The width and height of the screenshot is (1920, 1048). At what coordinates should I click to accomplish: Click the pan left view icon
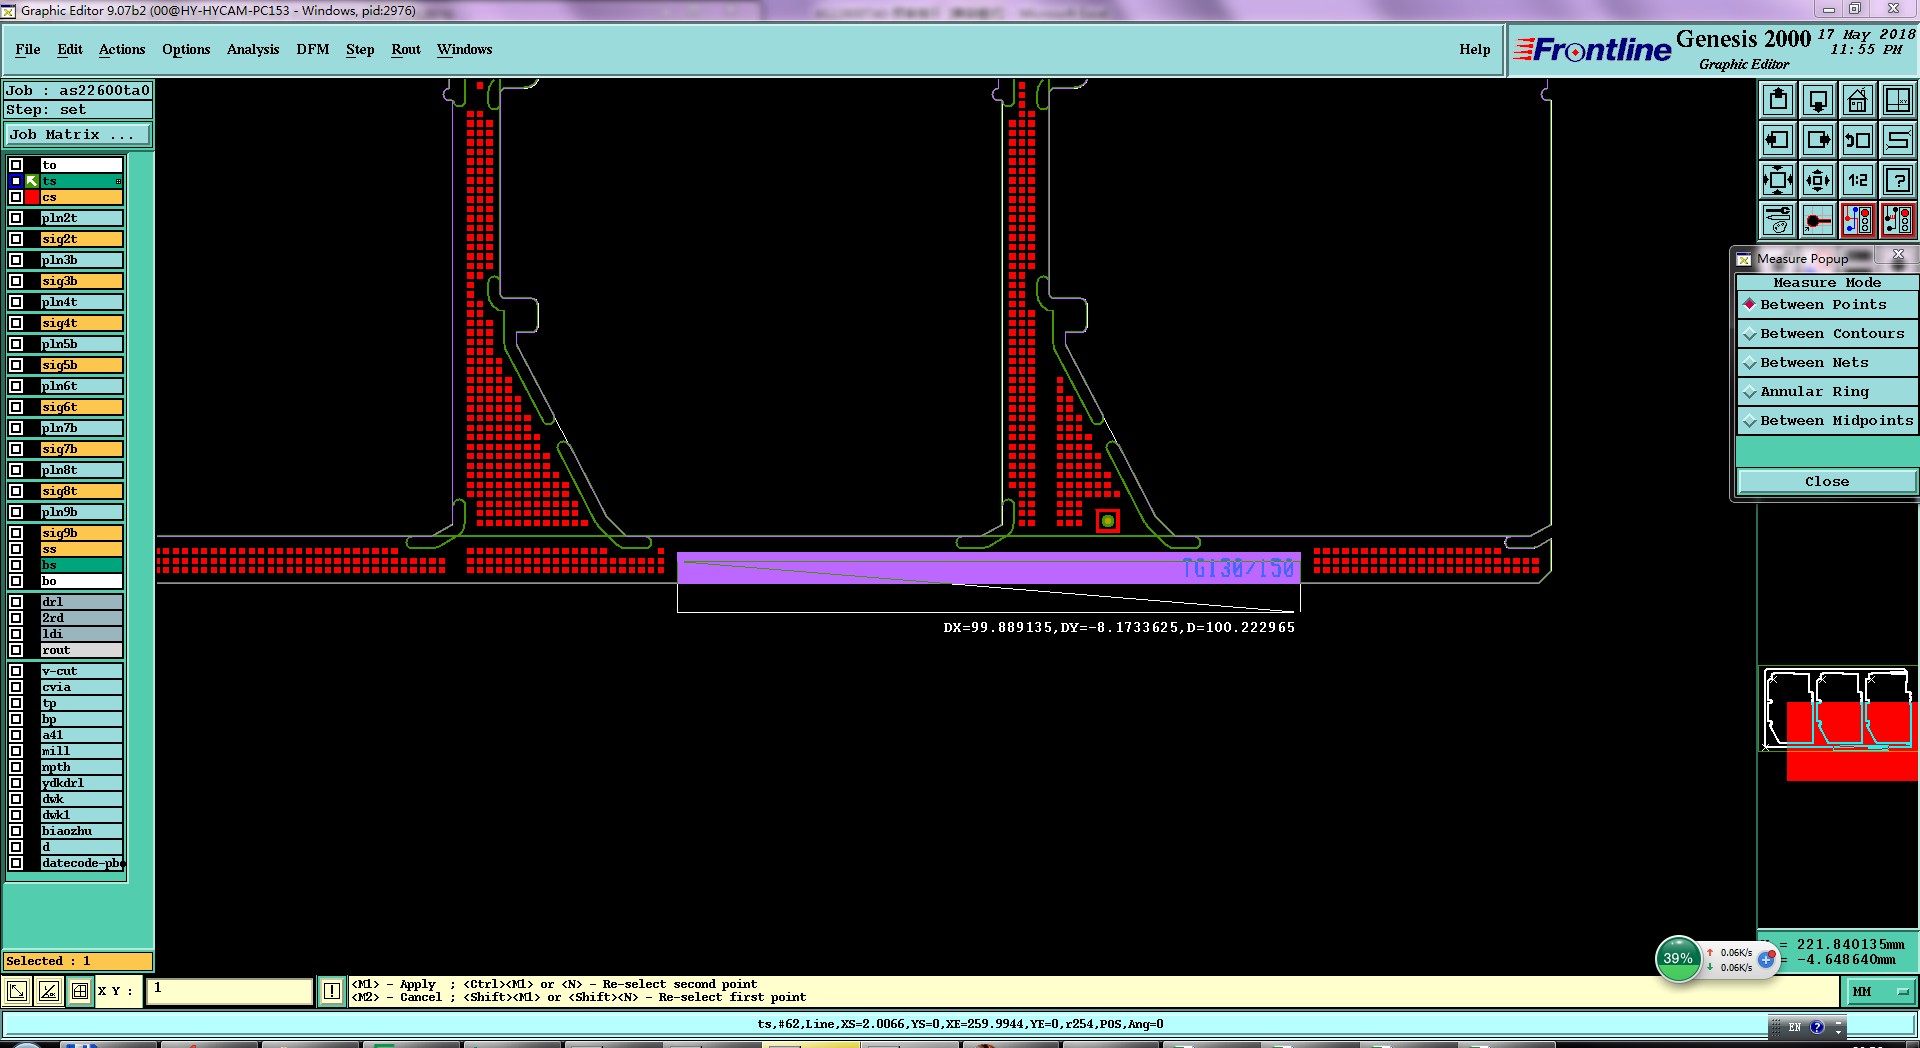point(1778,140)
